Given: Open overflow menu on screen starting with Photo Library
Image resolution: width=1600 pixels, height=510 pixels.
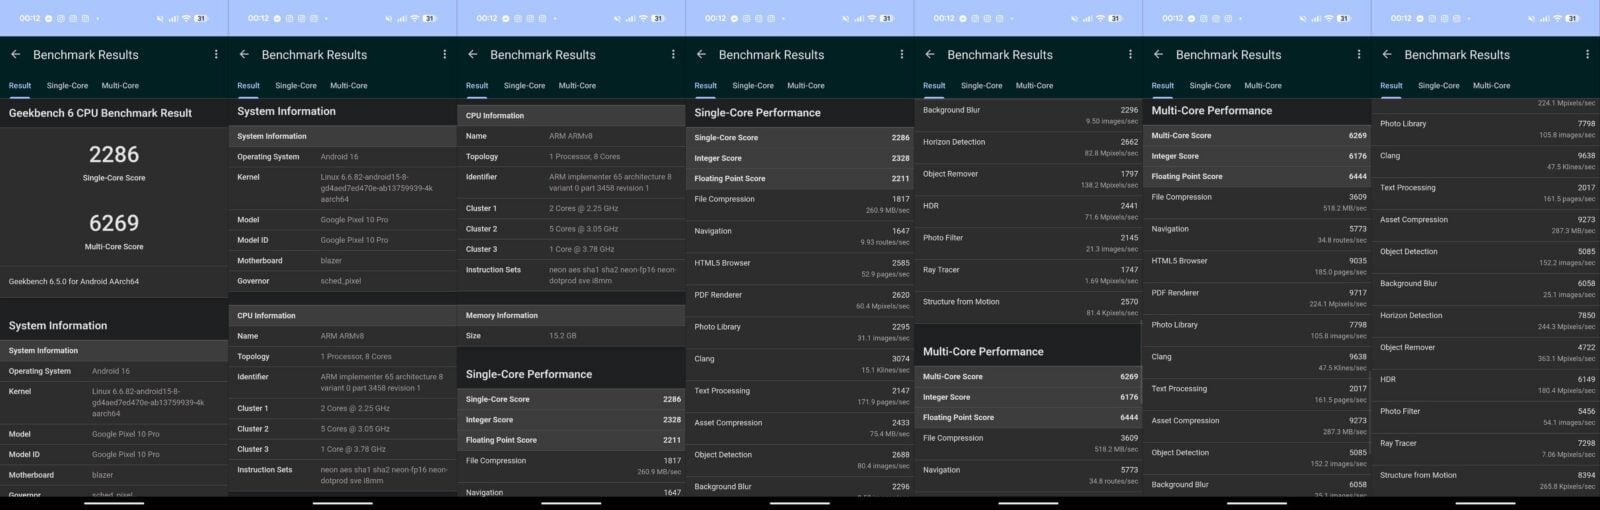Looking at the screenshot, I should 1587,55.
